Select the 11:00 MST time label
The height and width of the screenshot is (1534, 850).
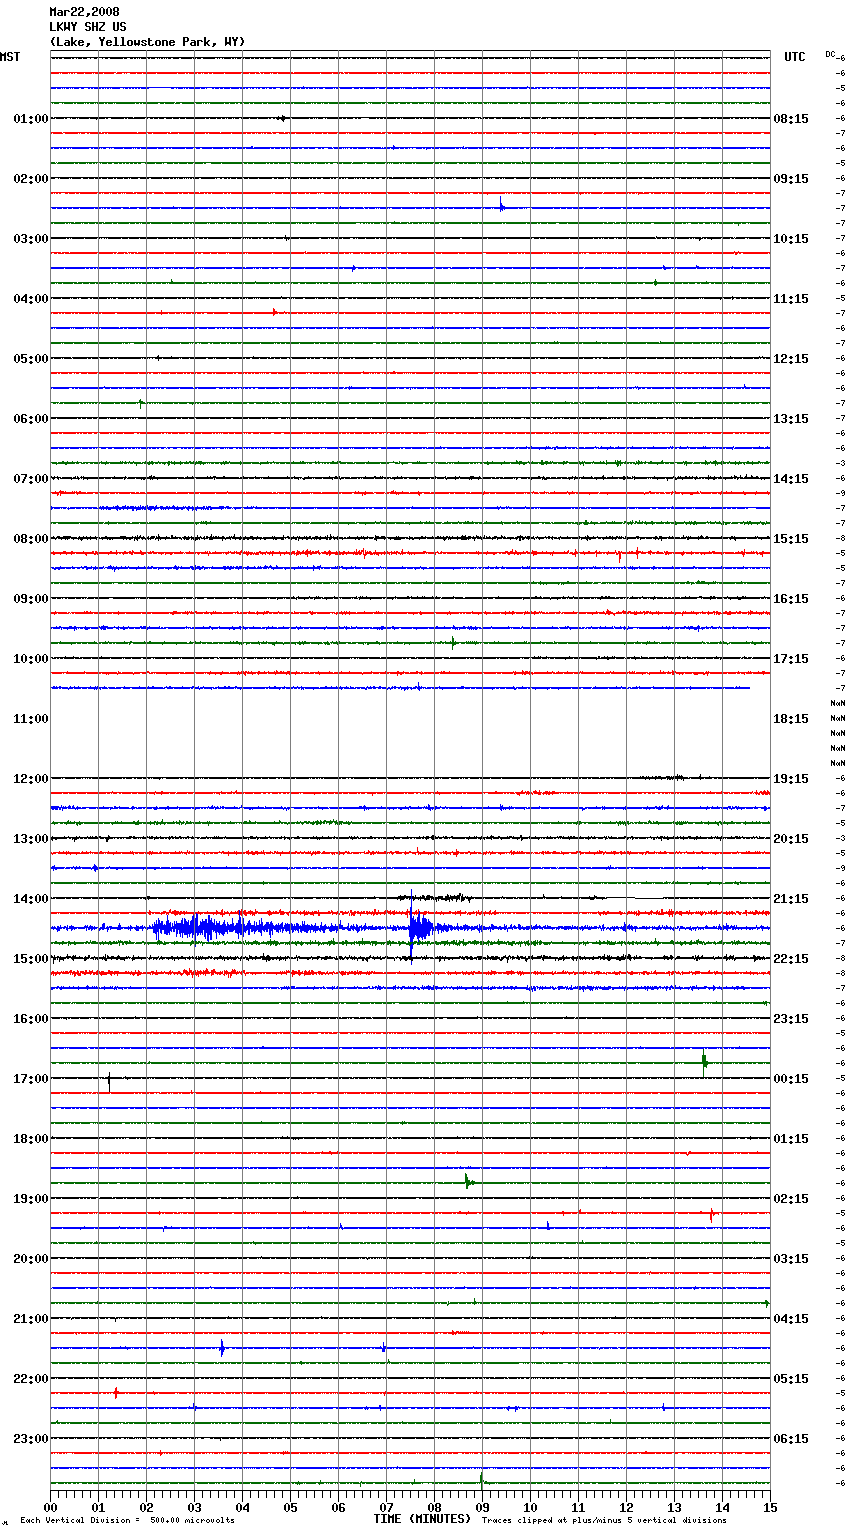(31, 719)
